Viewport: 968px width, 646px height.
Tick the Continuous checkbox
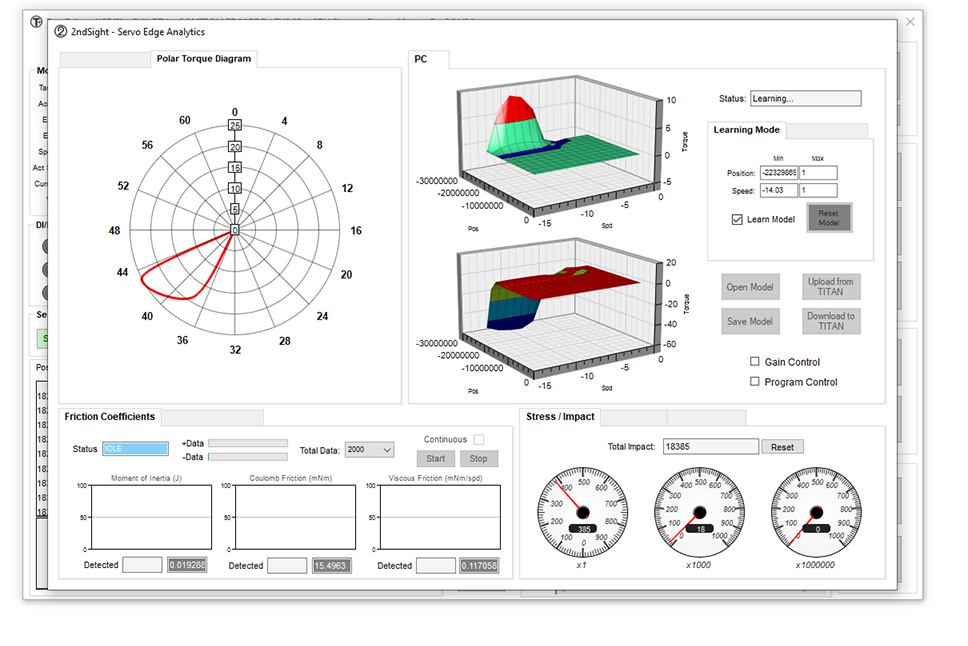coord(479,440)
